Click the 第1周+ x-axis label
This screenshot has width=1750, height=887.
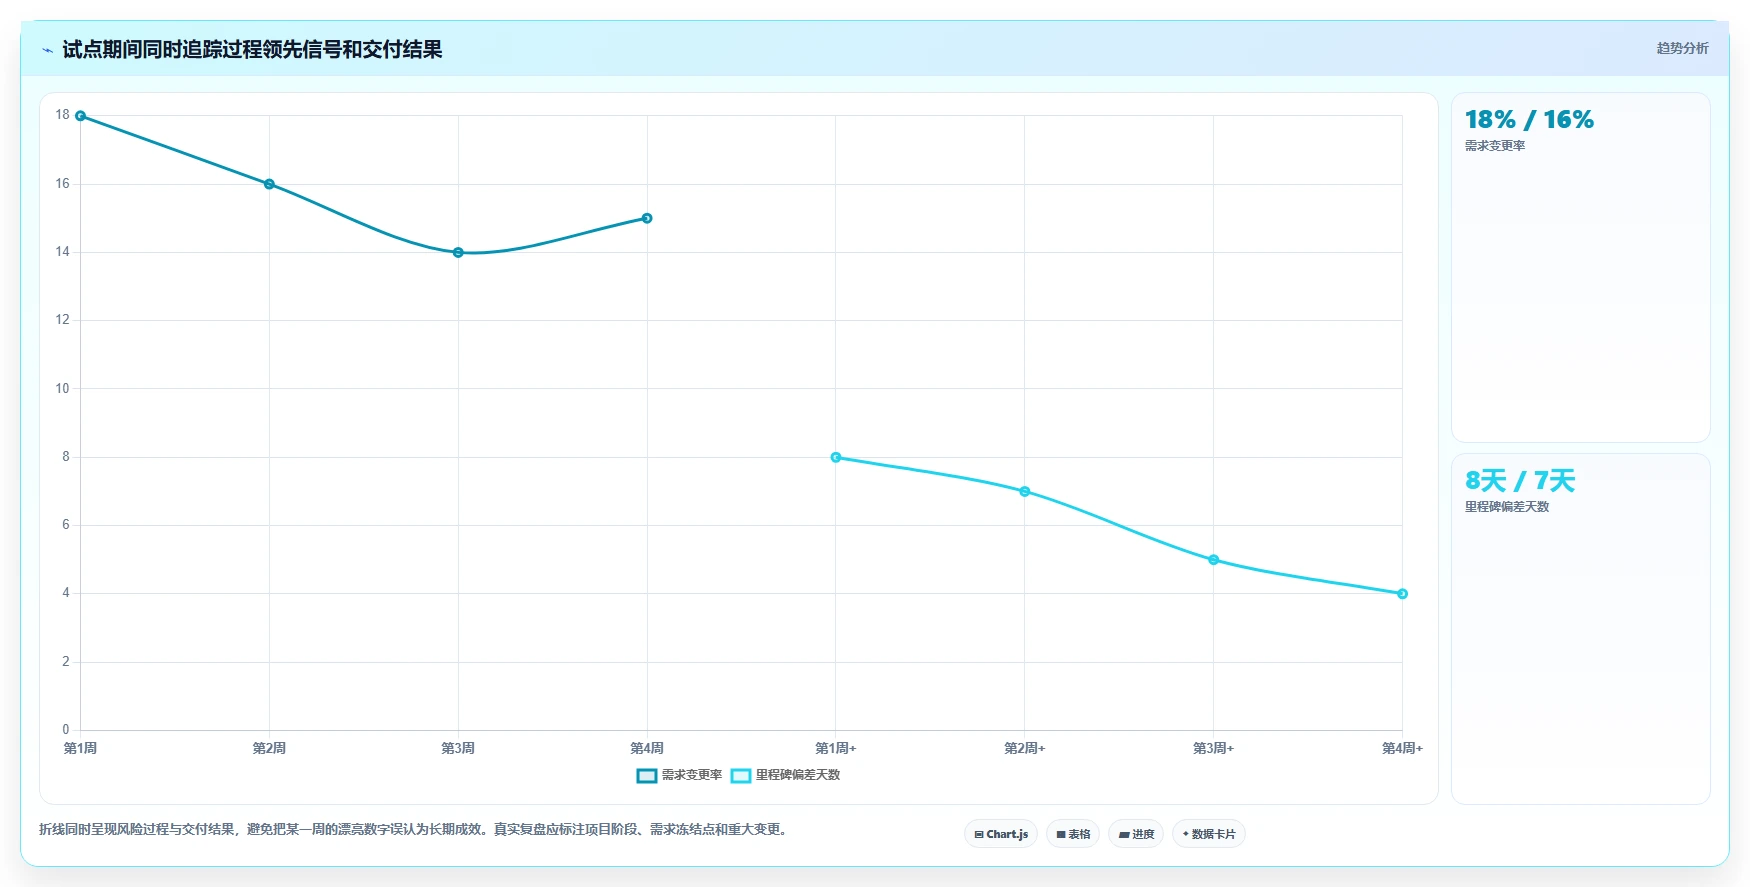[x=836, y=748]
